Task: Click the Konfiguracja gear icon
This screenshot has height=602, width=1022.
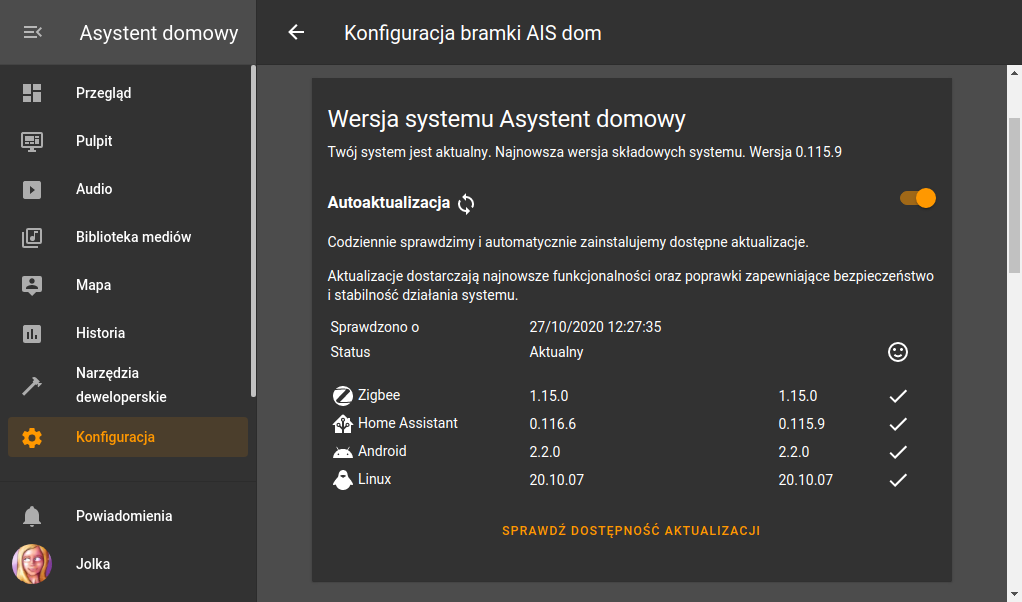Action: pyautogui.click(x=32, y=437)
